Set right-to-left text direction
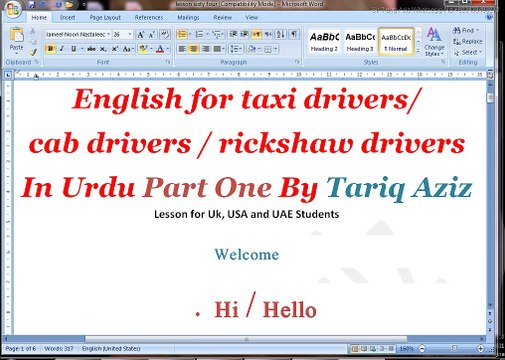The width and height of the screenshot is (505, 360). click(x=268, y=34)
